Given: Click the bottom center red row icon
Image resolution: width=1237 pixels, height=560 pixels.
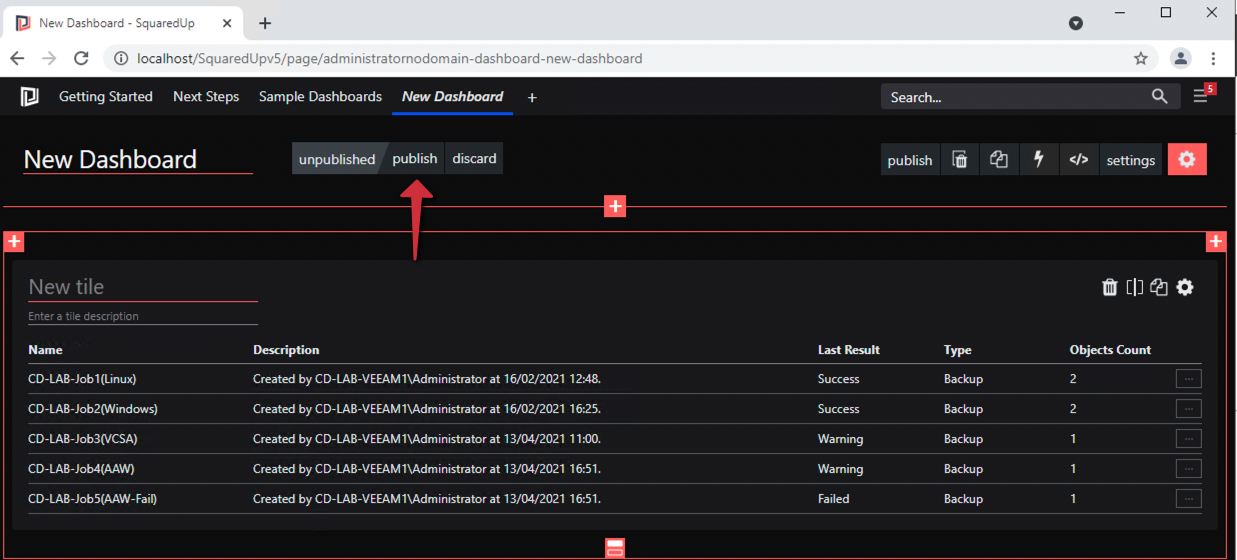Looking at the screenshot, I should 615,548.
